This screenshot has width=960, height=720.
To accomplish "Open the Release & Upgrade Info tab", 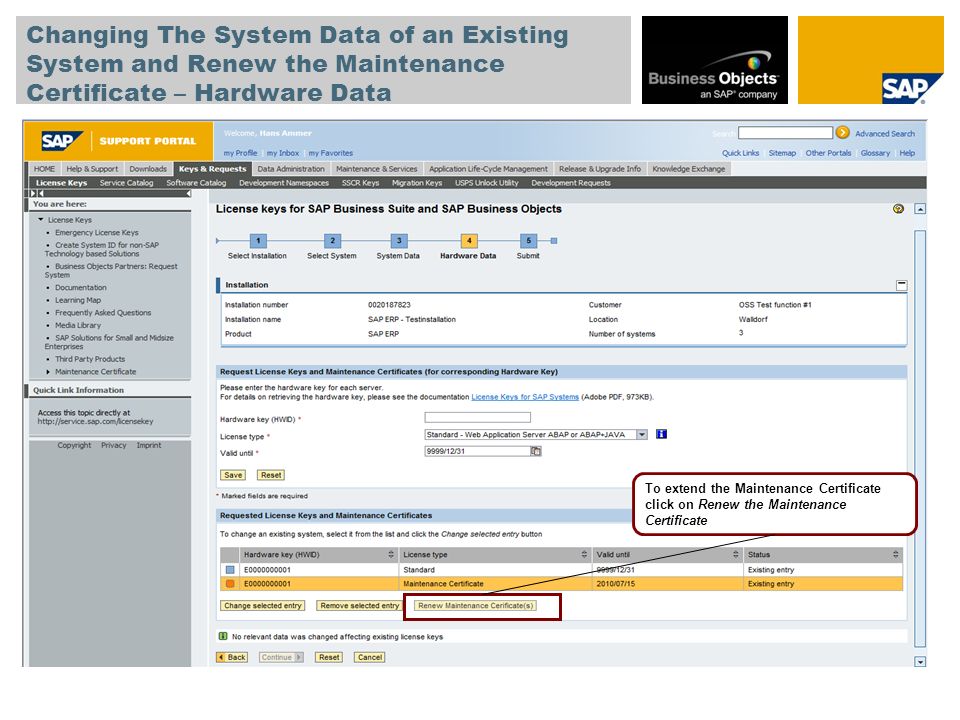I will 600,169.
